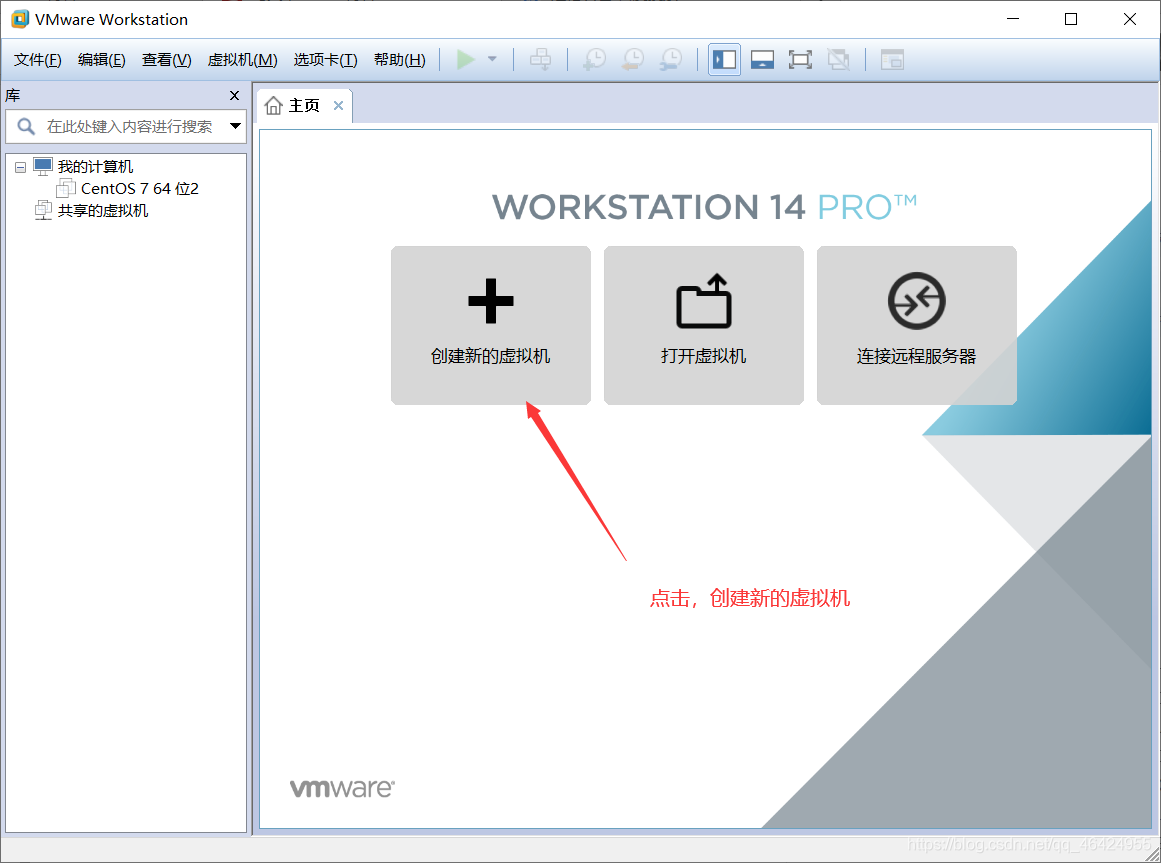Click the green power-on play button
This screenshot has height=863, width=1161.
point(466,59)
